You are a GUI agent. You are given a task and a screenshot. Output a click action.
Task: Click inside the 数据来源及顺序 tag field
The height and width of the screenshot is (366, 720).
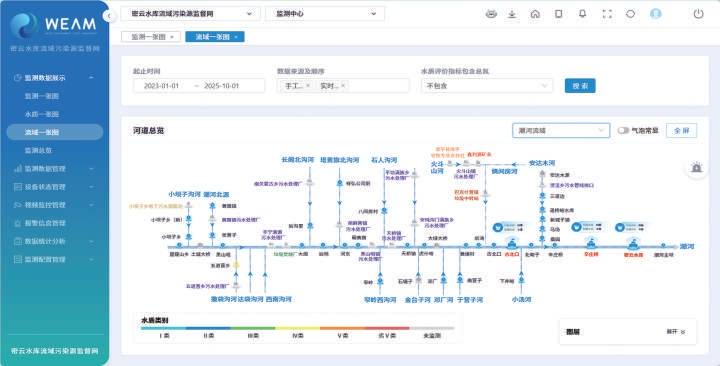[x=343, y=86]
